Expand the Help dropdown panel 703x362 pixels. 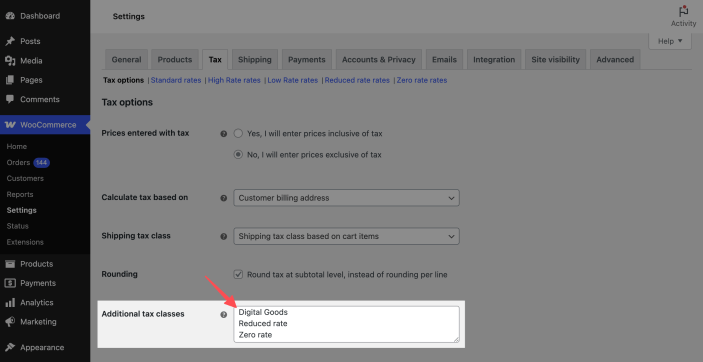[670, 41]
